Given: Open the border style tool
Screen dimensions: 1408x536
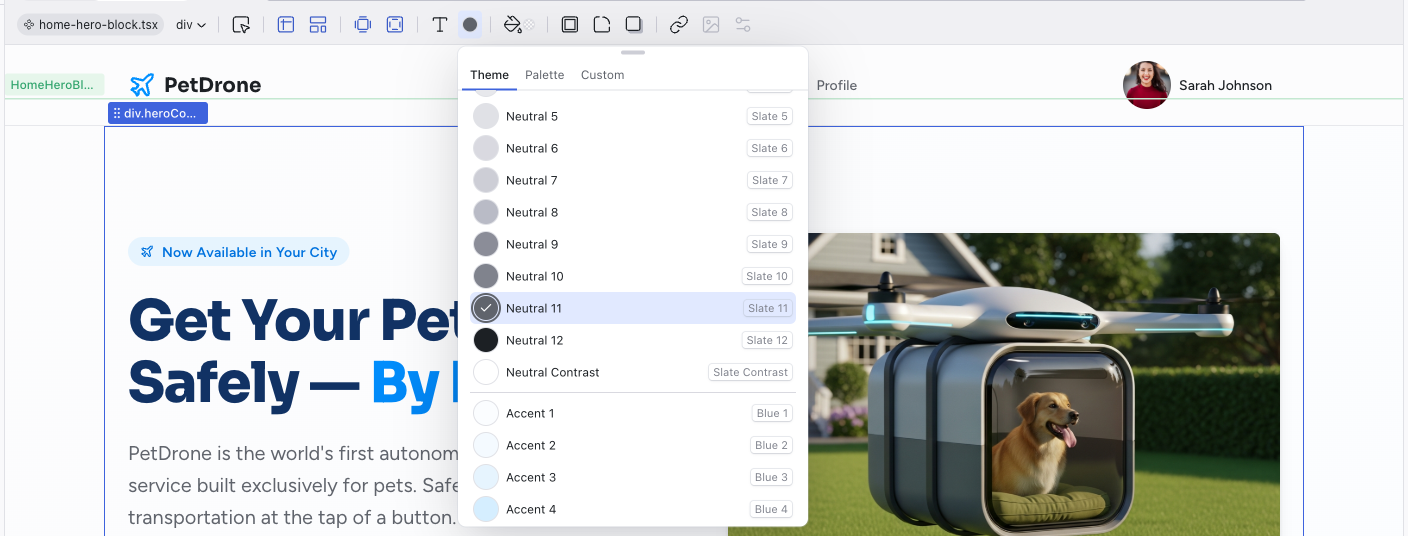Looking at the screenshot, I should click(x=570, y=25).
